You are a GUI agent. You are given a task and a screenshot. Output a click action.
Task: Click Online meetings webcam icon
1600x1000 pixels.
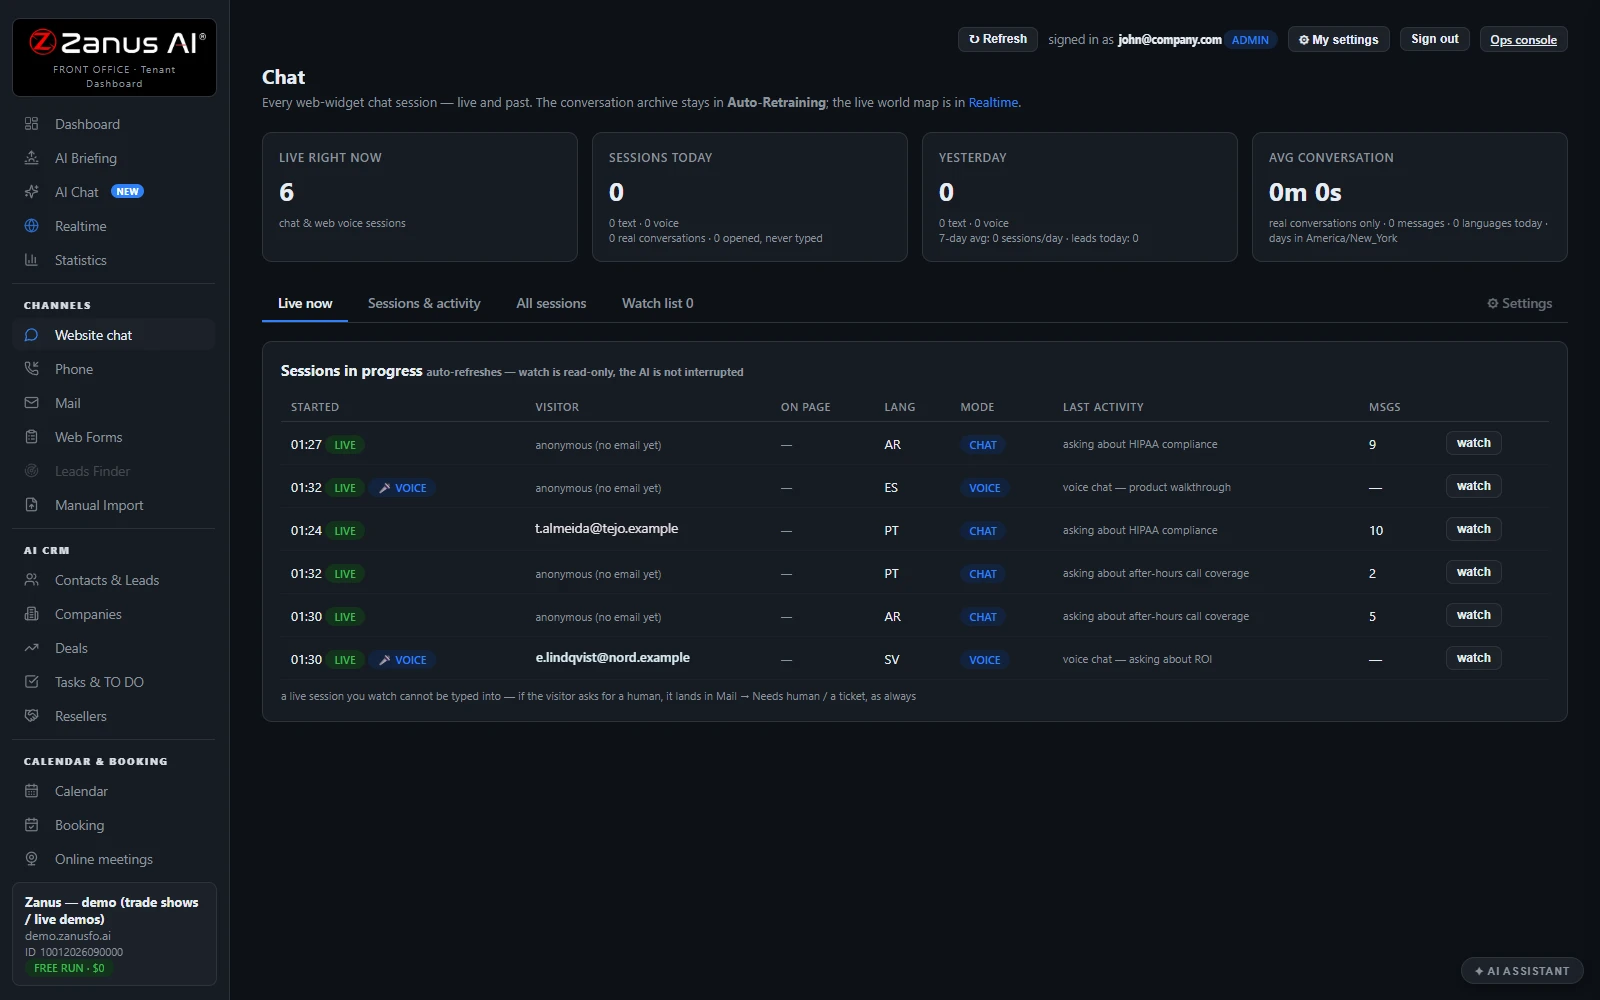31,859
